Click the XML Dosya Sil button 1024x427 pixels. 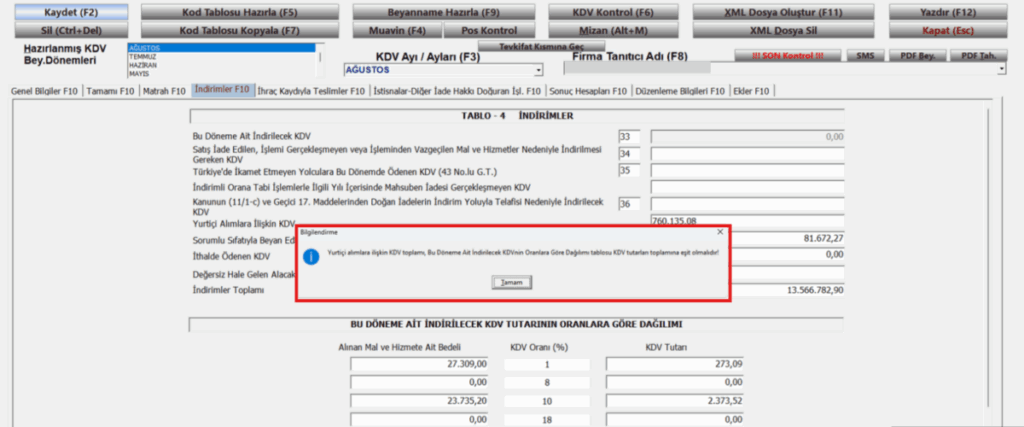(x=783, y=30)
